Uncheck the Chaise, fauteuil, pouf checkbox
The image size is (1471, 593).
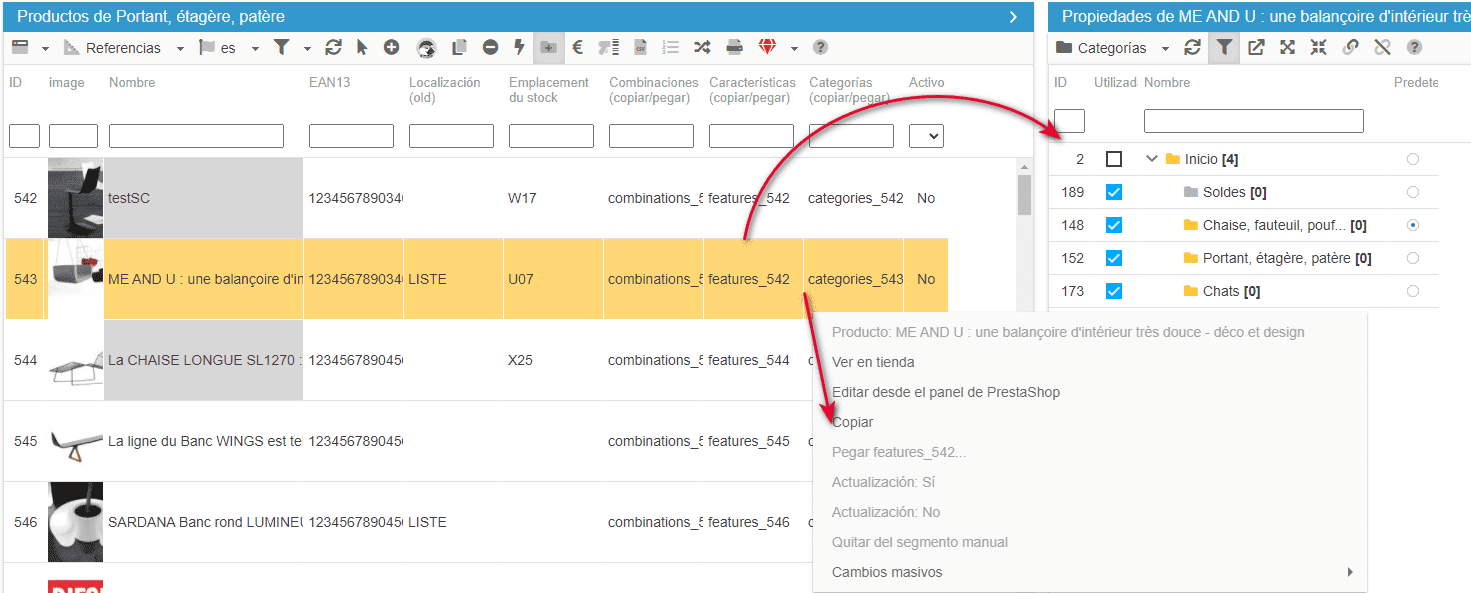1114,225
